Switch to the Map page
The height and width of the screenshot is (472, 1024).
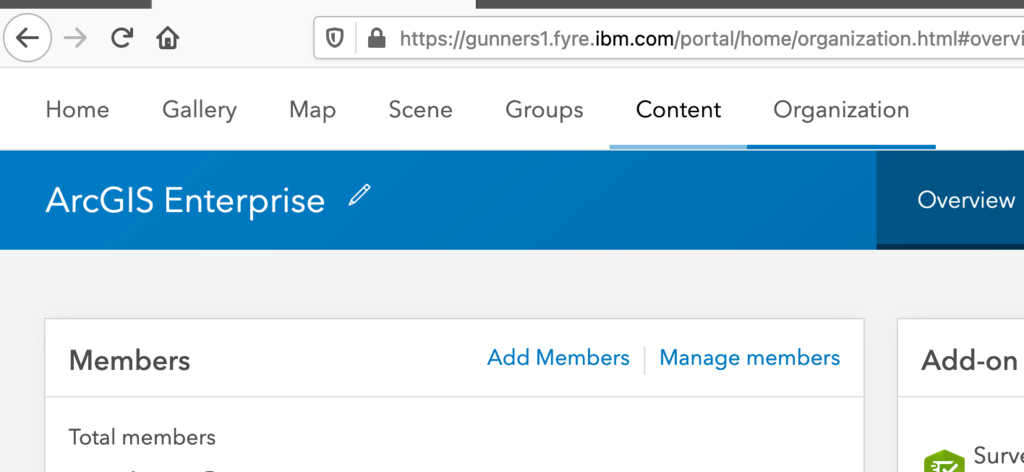tap(312, 110)
